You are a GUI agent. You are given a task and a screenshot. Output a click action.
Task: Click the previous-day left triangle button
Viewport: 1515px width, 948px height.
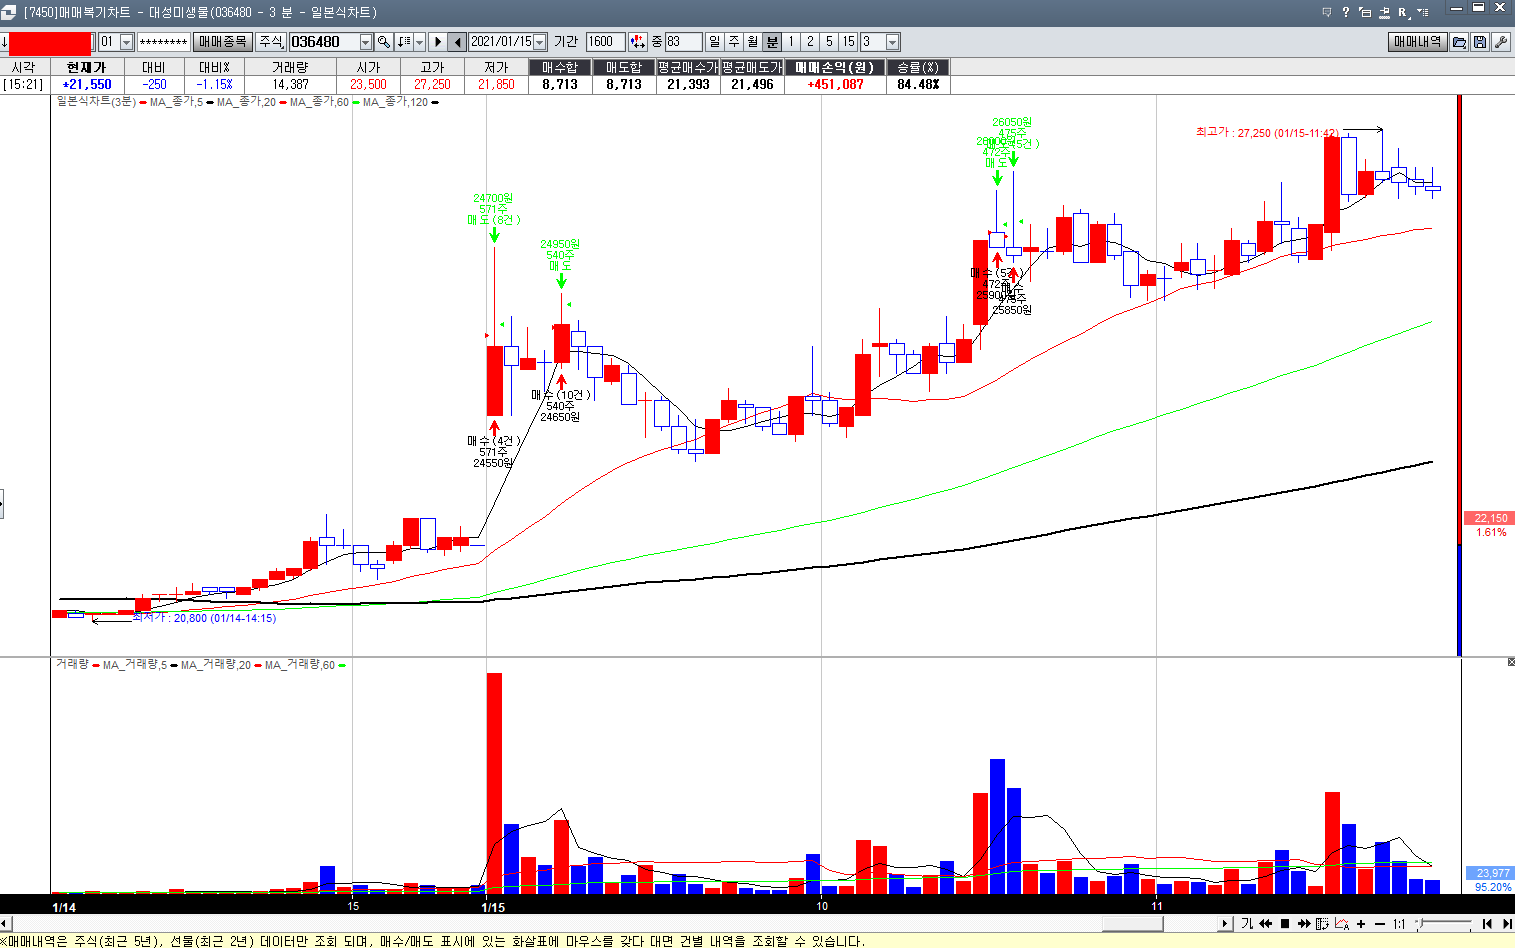click(x=457, y=42)
